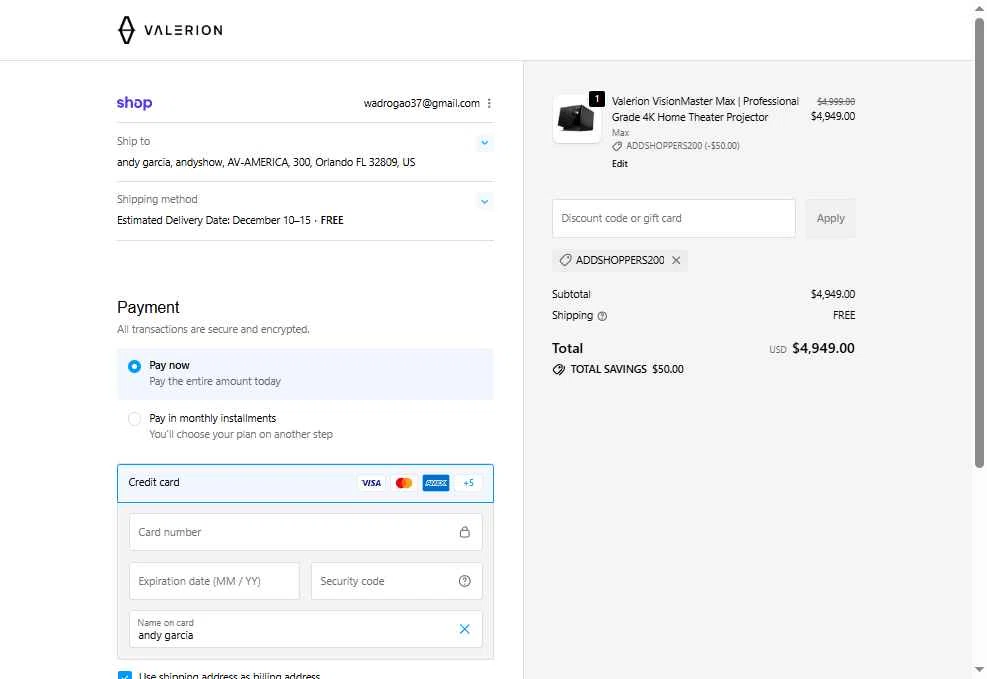Click the lock icon in Card number
Screen dimensions: 987x679
coord(465,532)
